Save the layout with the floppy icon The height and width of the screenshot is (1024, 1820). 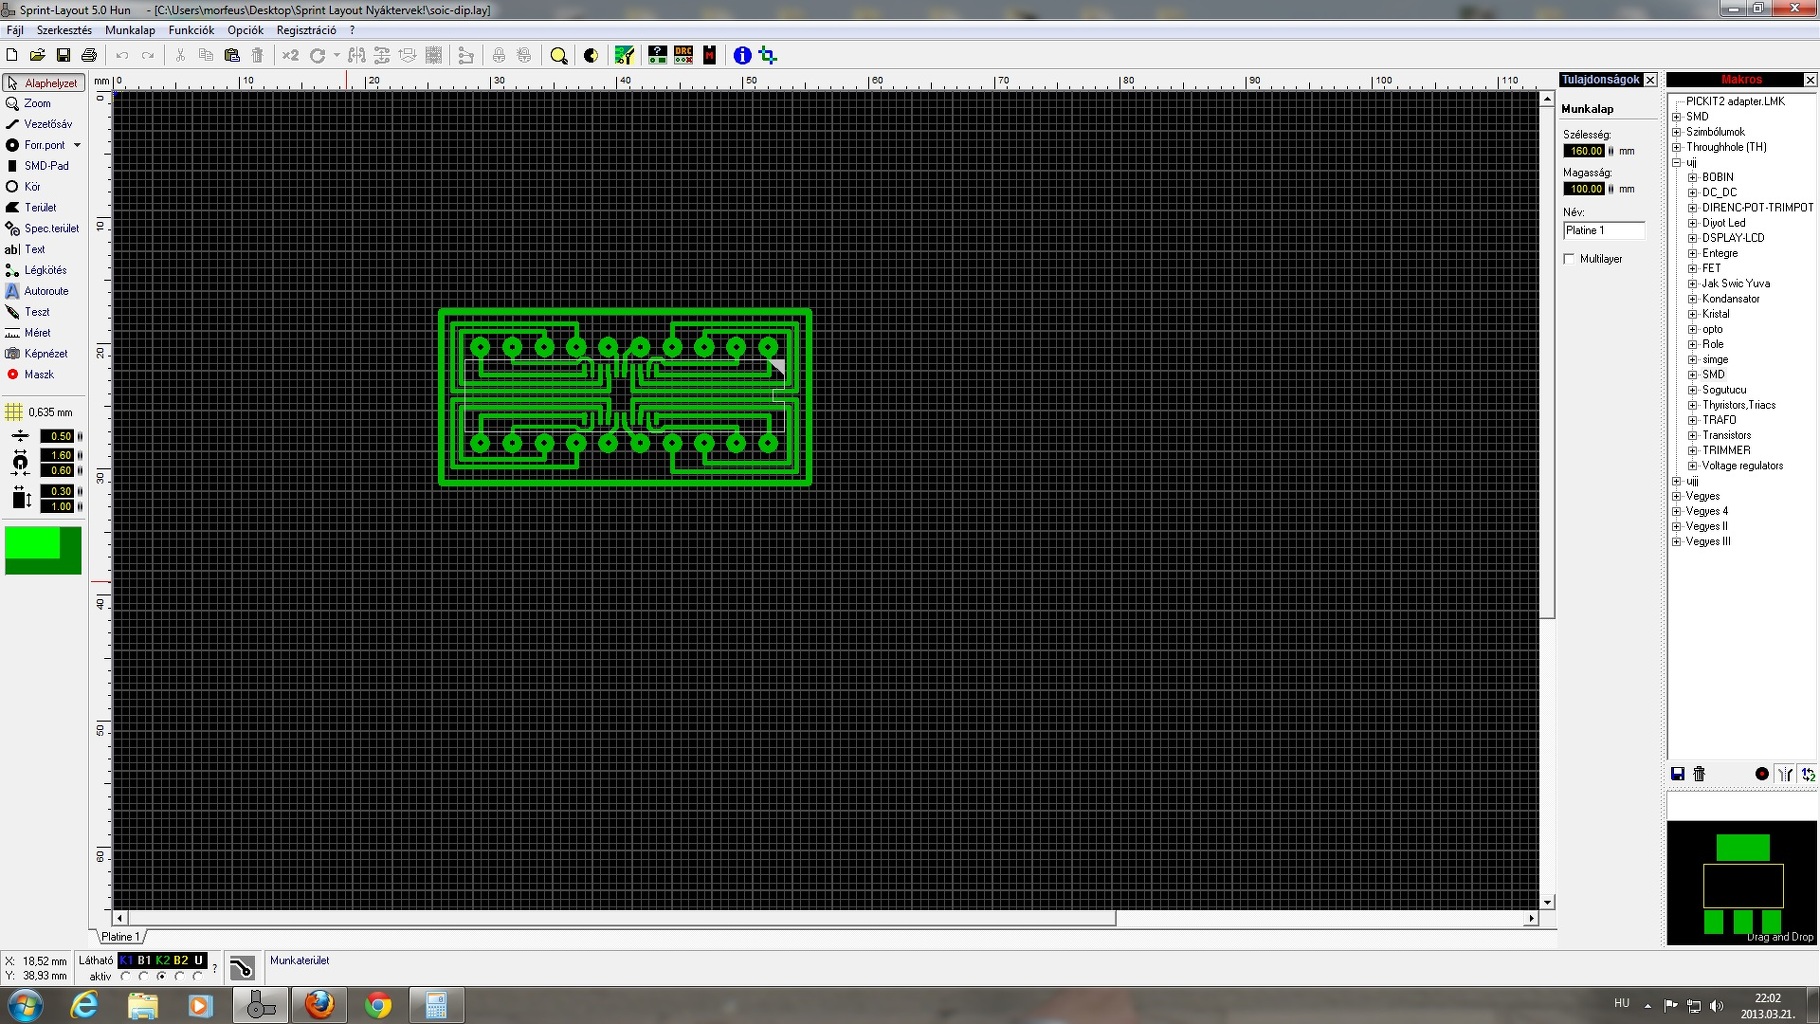click(63, 56)
